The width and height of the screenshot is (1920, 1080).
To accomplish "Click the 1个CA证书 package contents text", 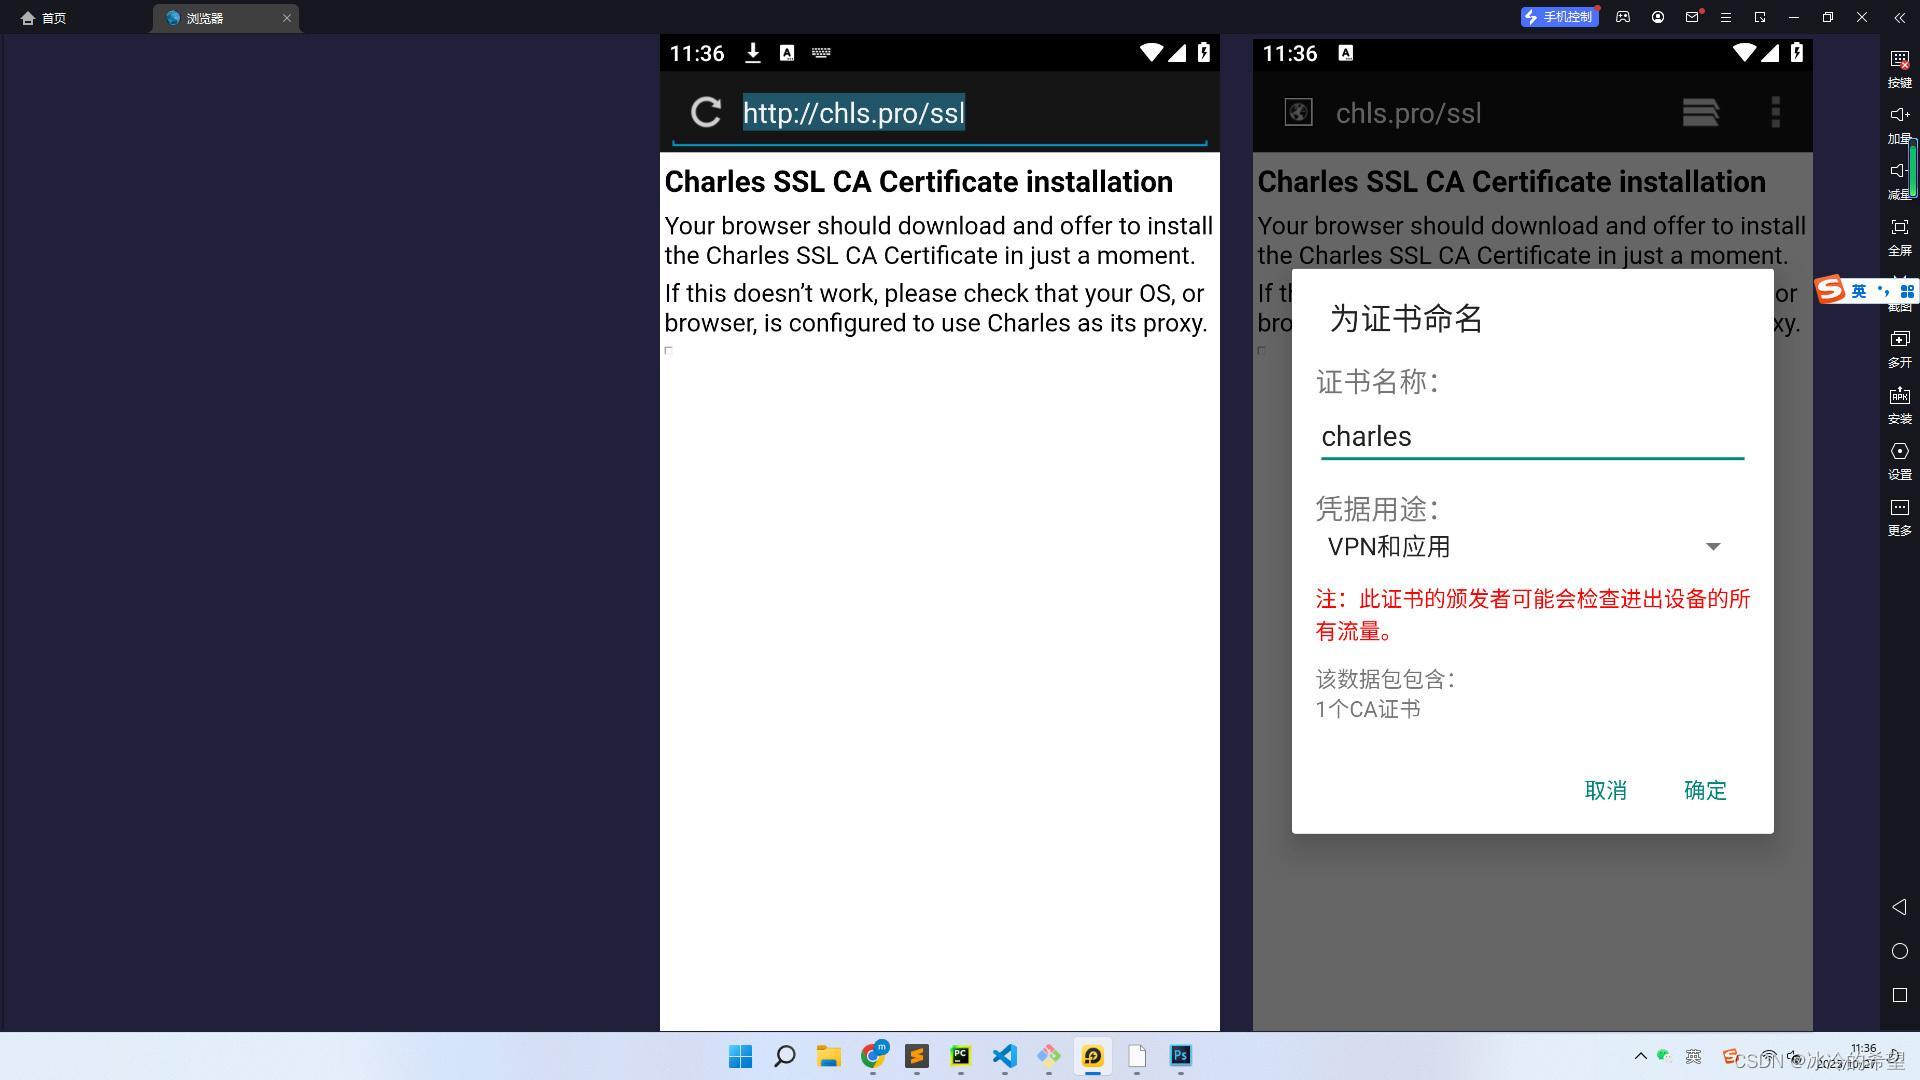I will [x=1368, y=710].
